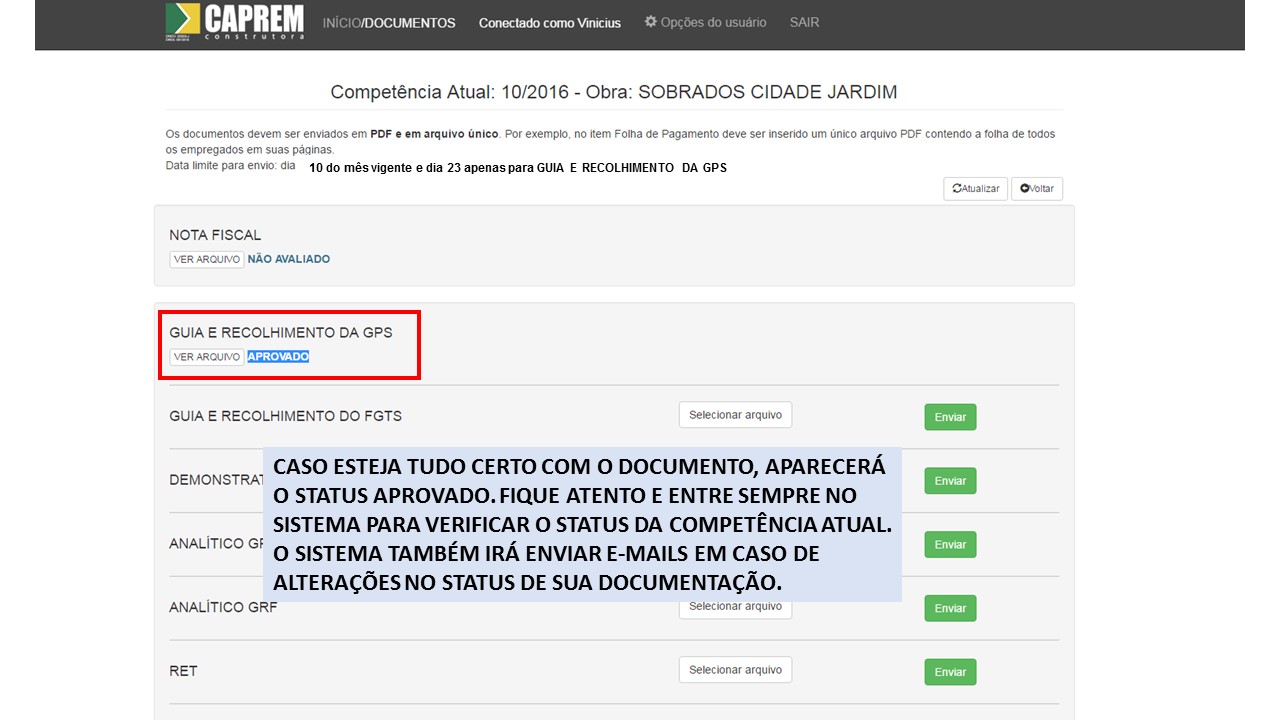Screen dimensions: 1280x720
Task: Open Opções do usuário gear menu
Action: point(705,22)
